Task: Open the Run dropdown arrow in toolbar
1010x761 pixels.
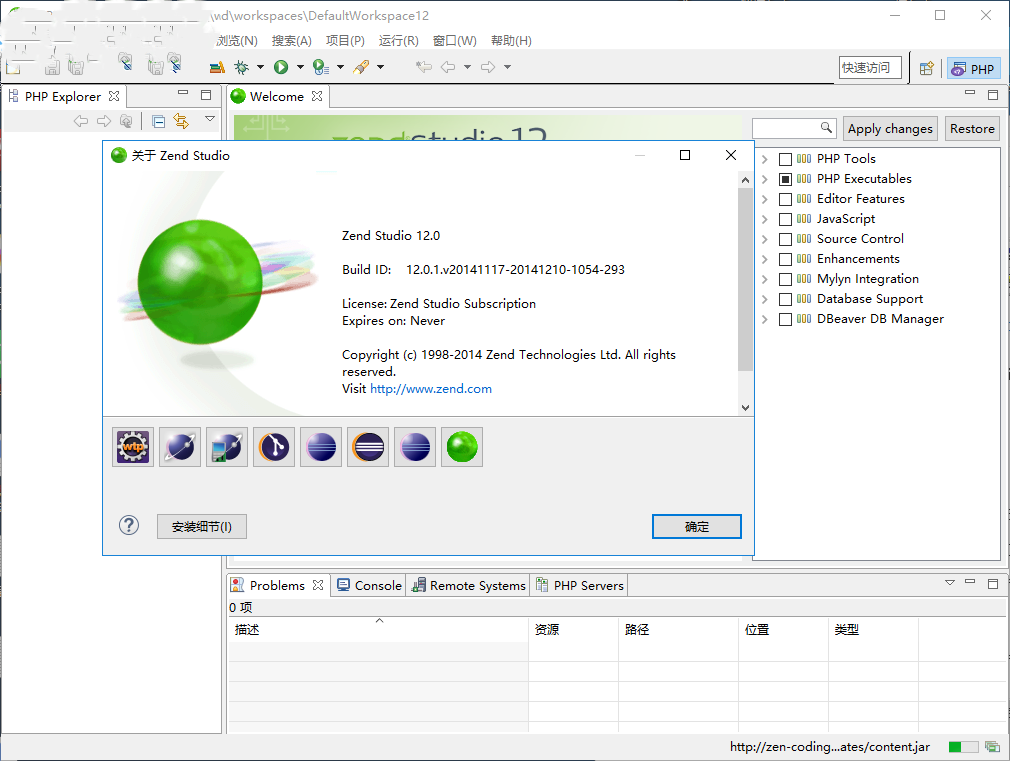Action: tap(300, 67)
